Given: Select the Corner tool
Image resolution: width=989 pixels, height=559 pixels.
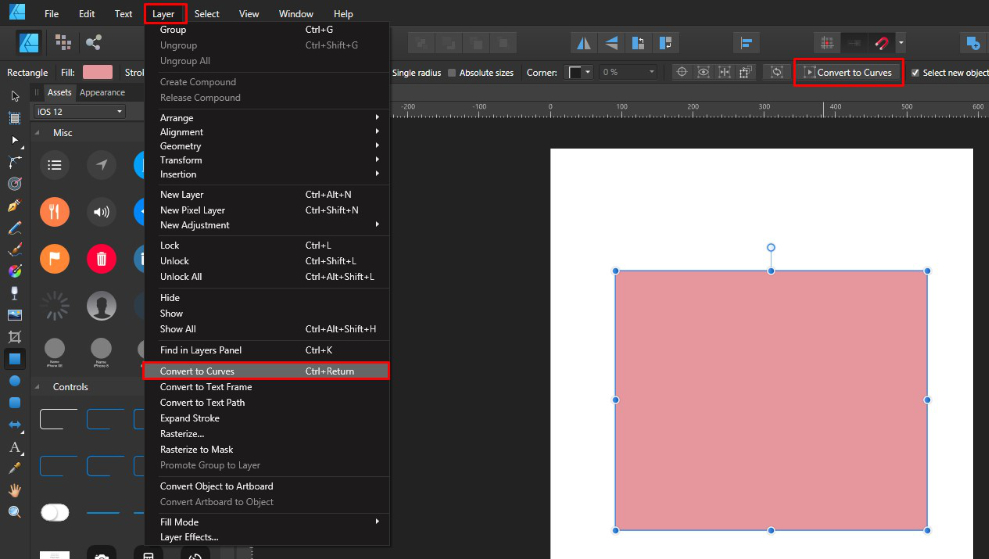Looking at the screenshot, I should tap(15, 162).
